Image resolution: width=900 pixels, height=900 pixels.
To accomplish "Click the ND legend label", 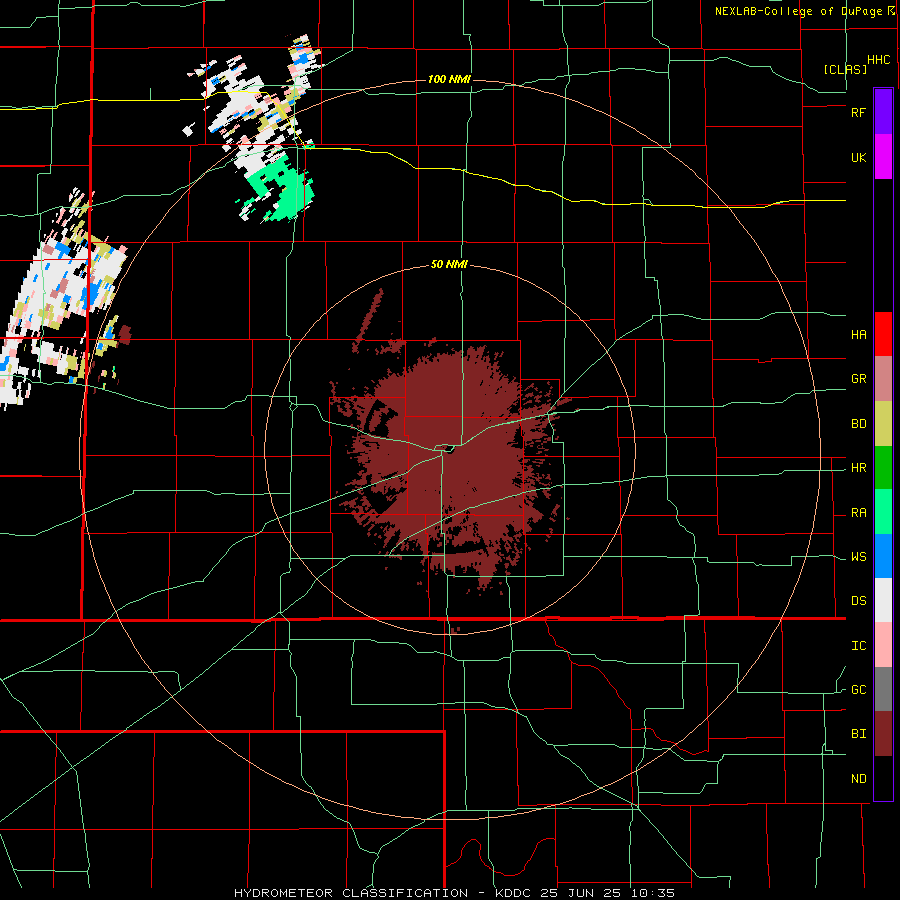I will coord(858,779).
